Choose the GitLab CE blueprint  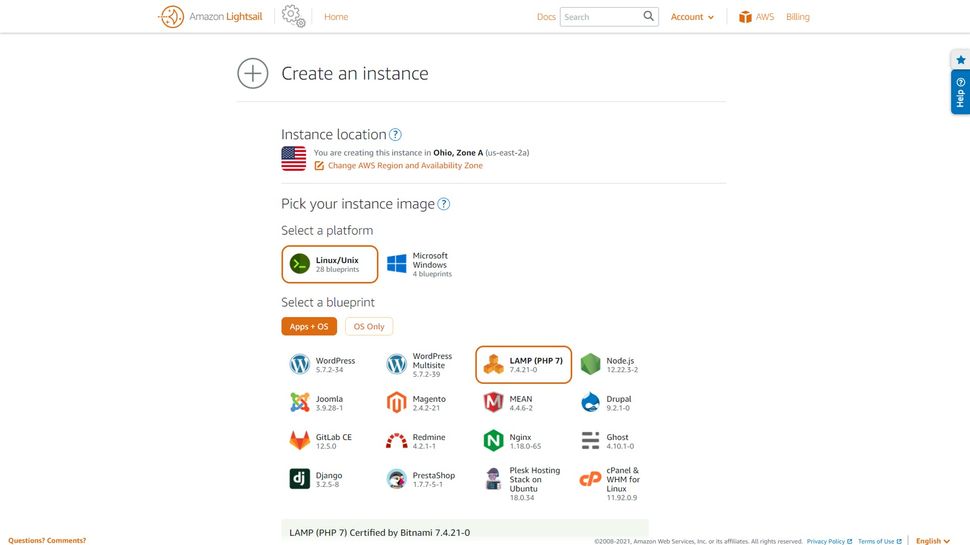coord(330,441)
